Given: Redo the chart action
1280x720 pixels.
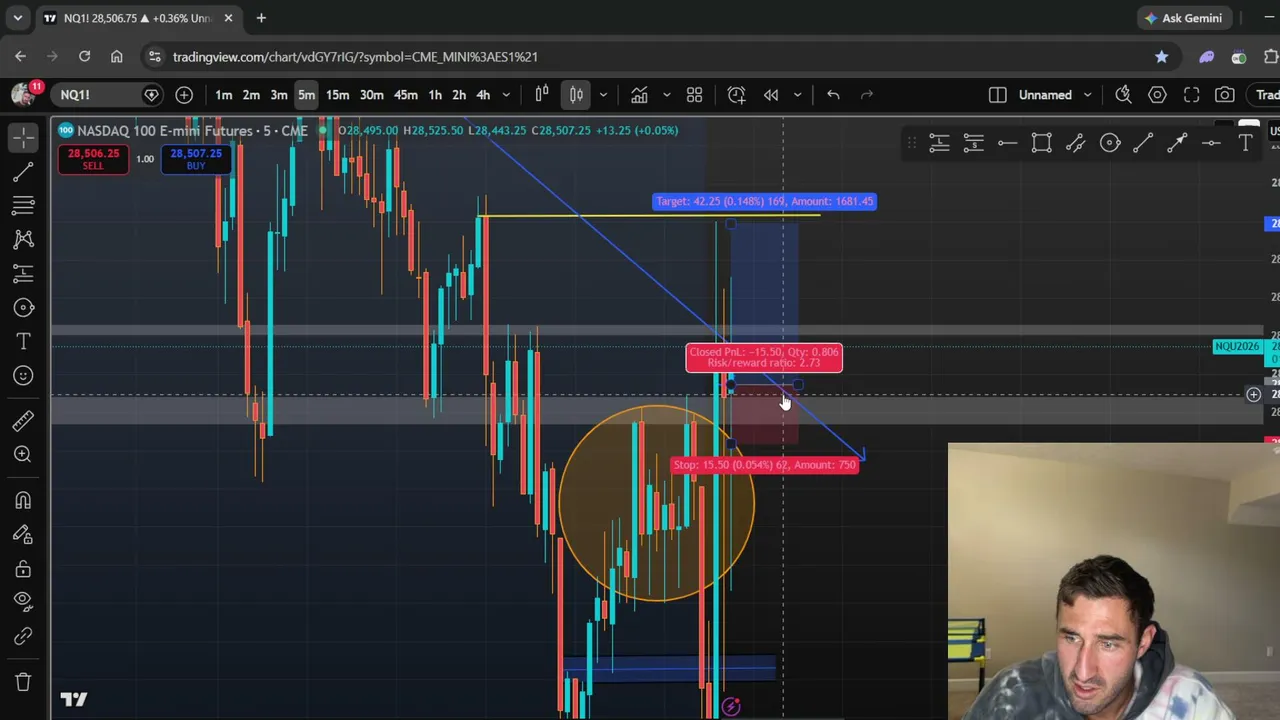Looking at the screenshot, I should [x=867, y=95].
